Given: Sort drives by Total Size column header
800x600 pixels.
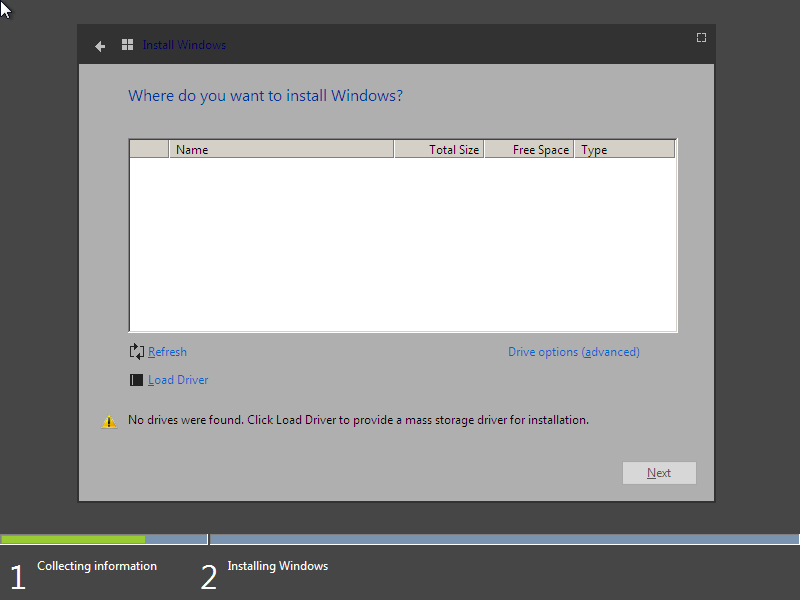Looking at the screenshot, I should pos(439,149).
